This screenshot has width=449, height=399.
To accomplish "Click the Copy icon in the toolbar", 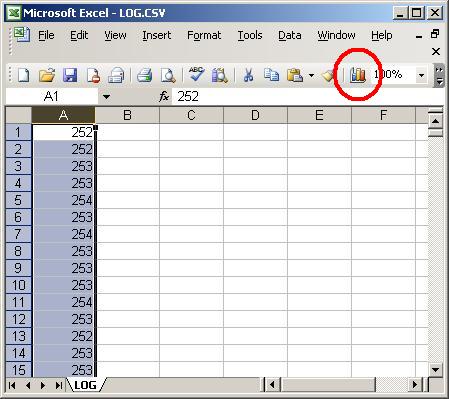I will [271, 75].
